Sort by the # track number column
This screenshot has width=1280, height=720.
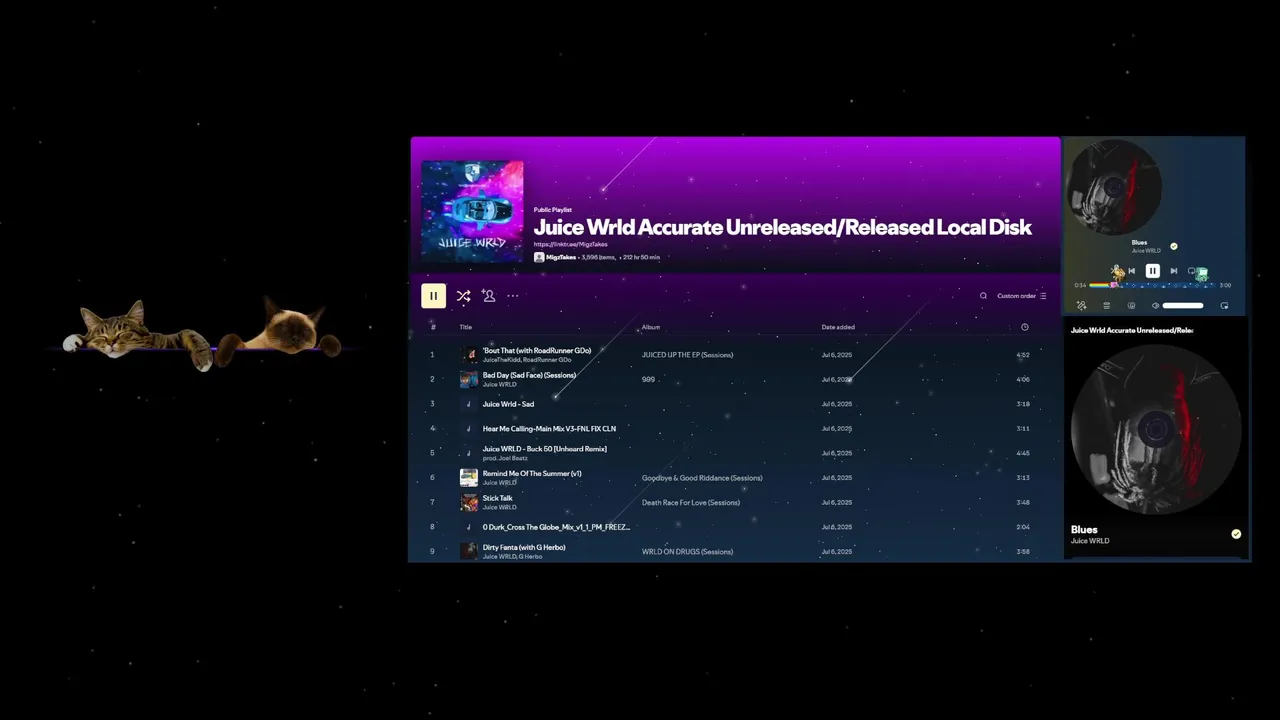tap(433, 327)
